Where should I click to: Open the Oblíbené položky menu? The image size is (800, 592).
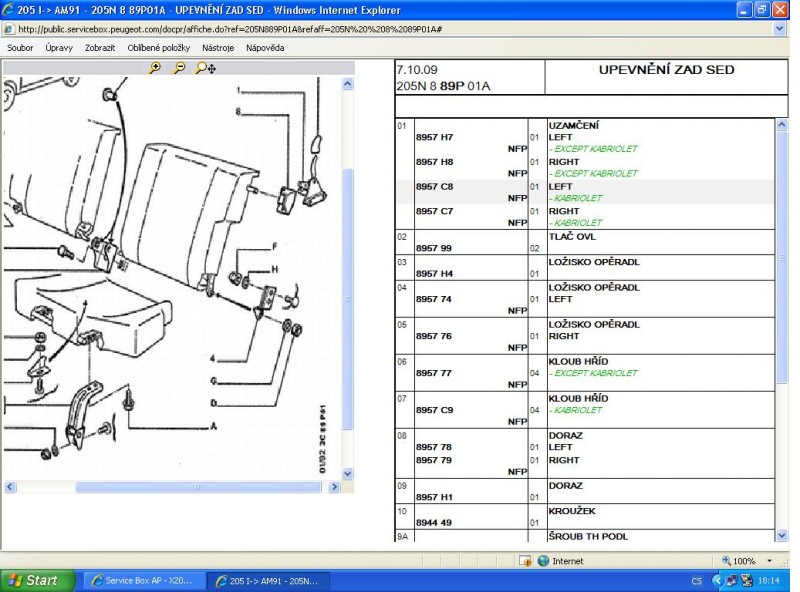click(159, 47)
